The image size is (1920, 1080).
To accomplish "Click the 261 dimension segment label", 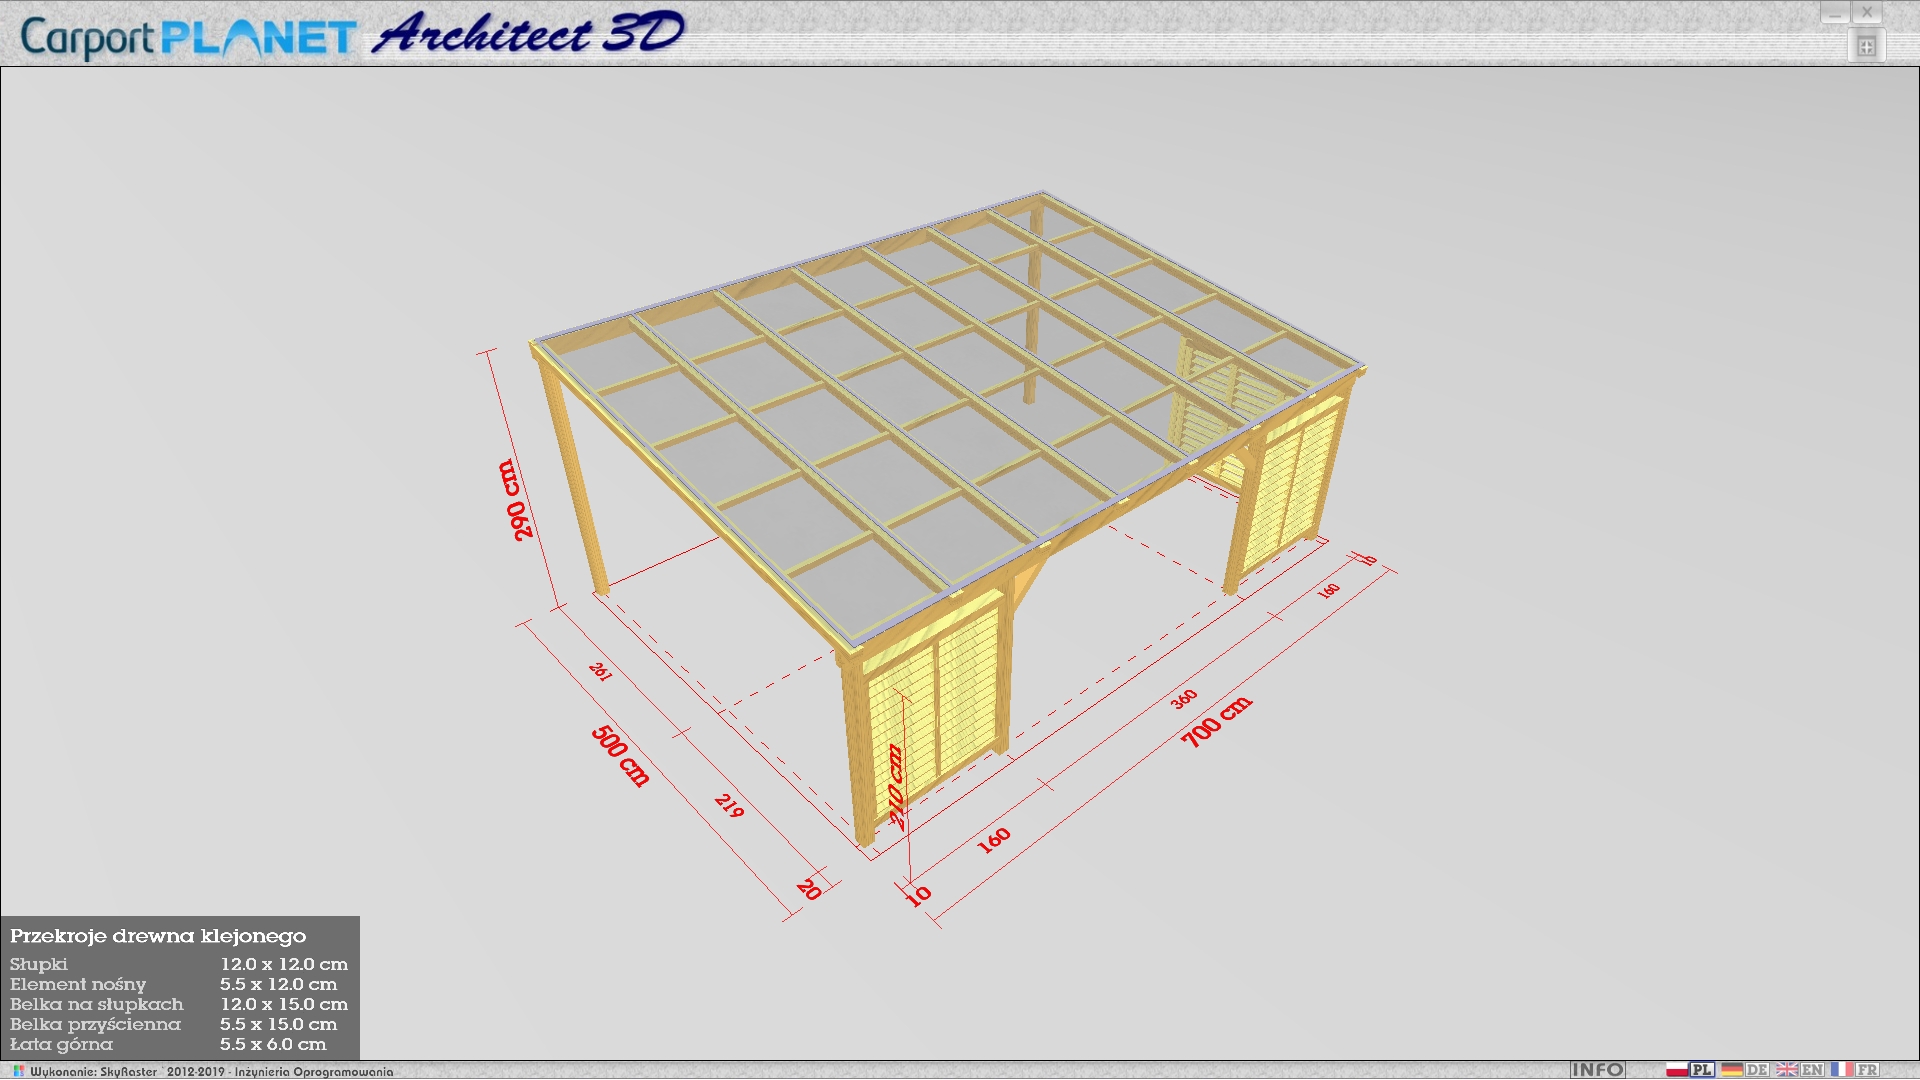I will [600, 671].
